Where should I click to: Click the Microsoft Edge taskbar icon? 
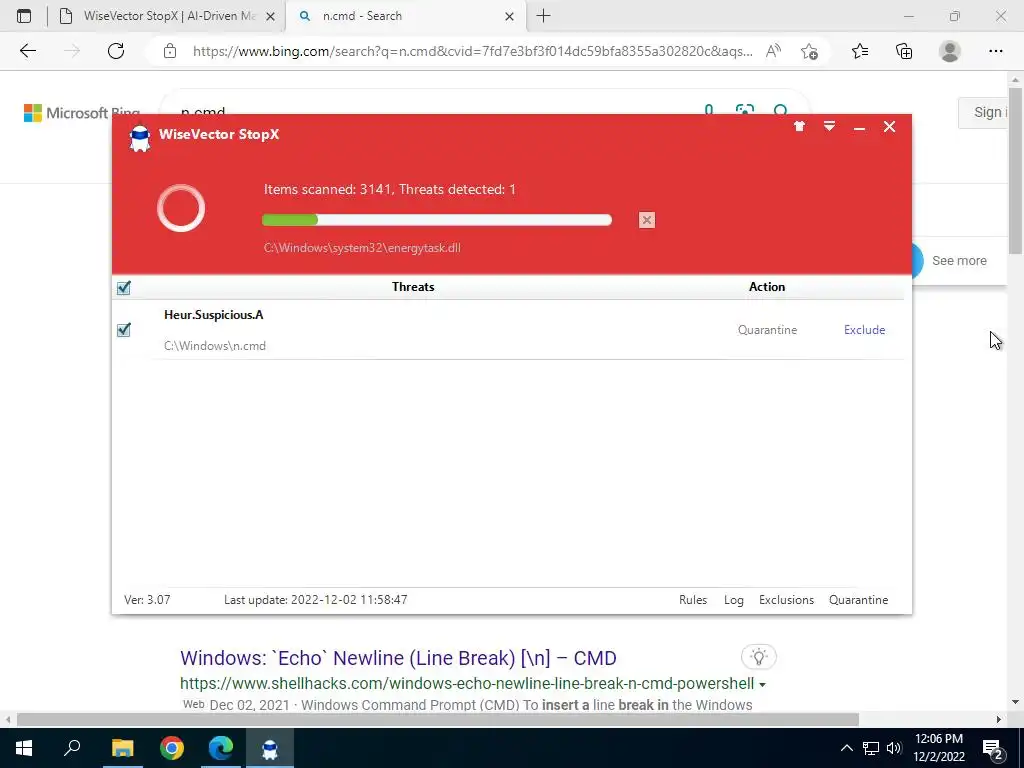221,748
